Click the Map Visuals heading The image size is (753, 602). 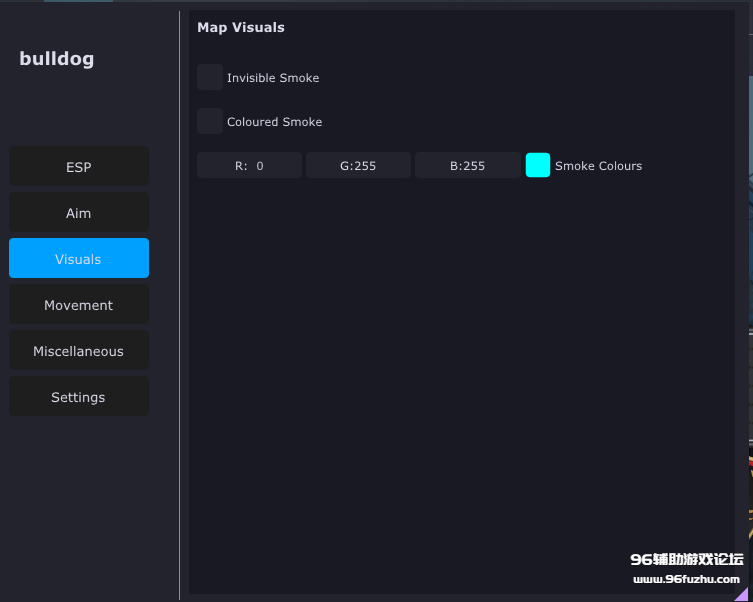[x=241, y=28]
